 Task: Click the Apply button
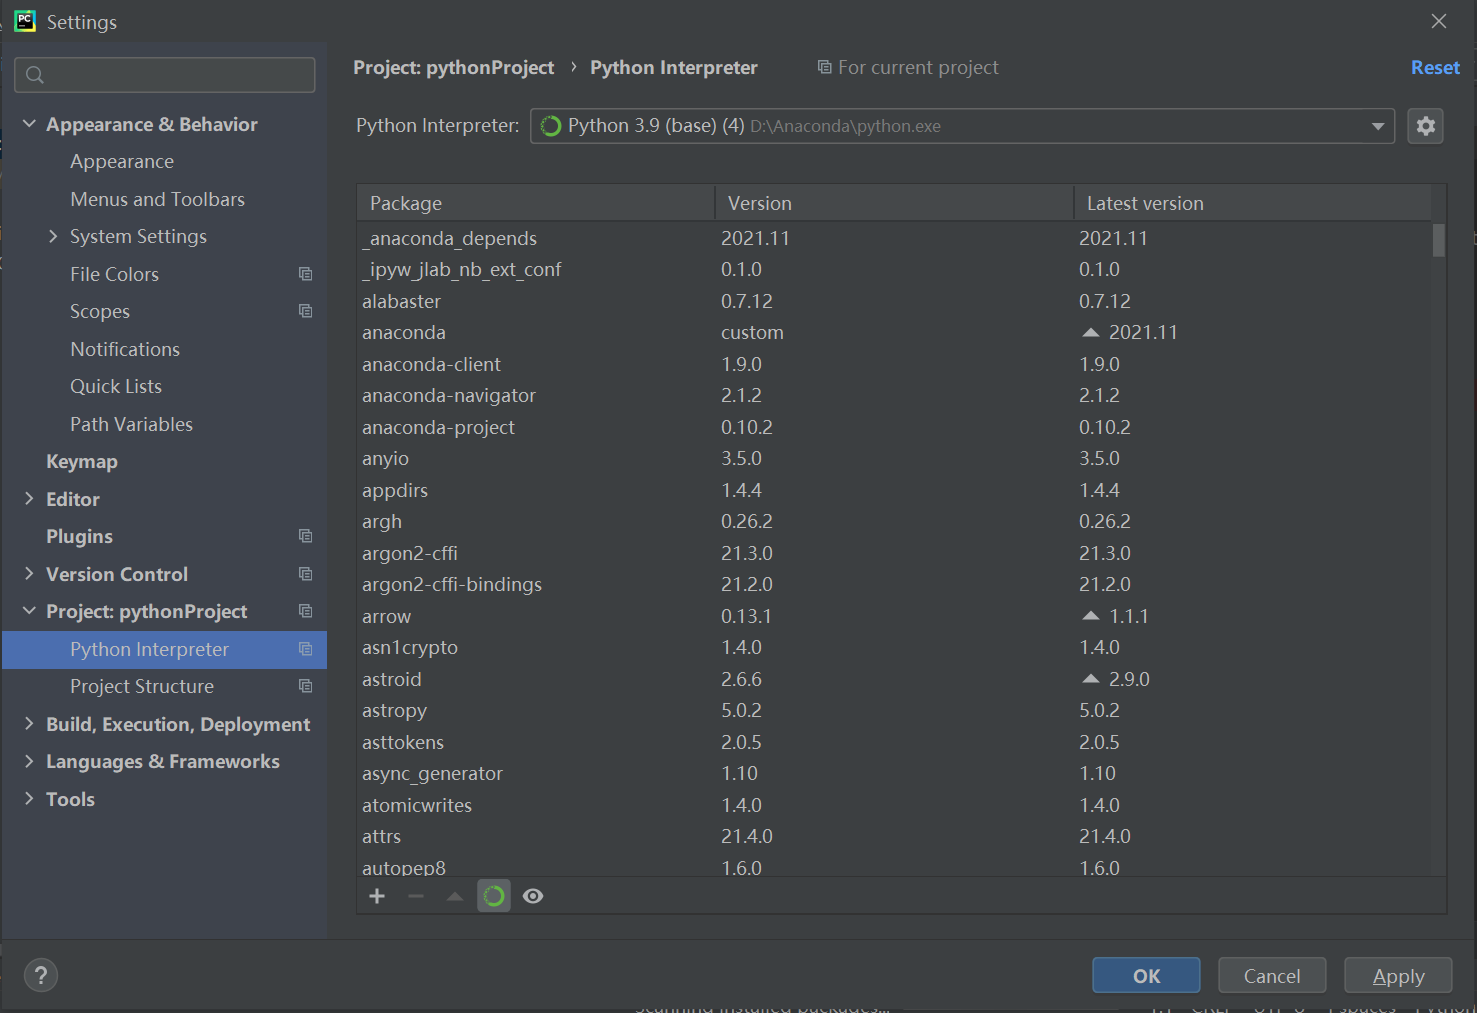click(1398, 976)
